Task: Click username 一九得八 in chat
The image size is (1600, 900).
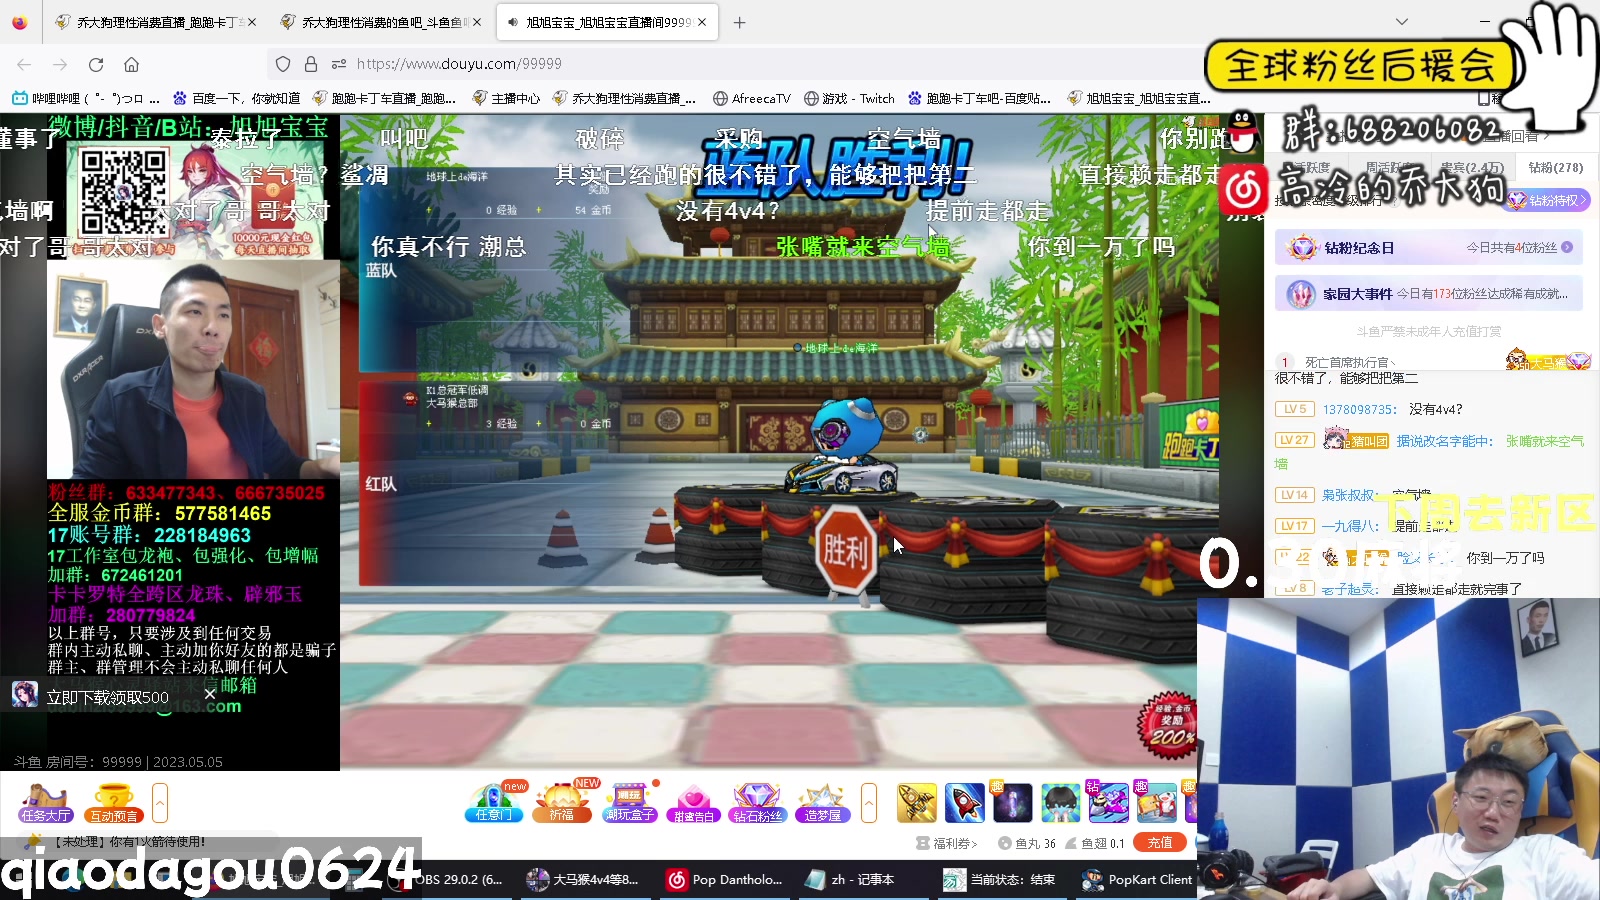Action: click(1350, 526)
